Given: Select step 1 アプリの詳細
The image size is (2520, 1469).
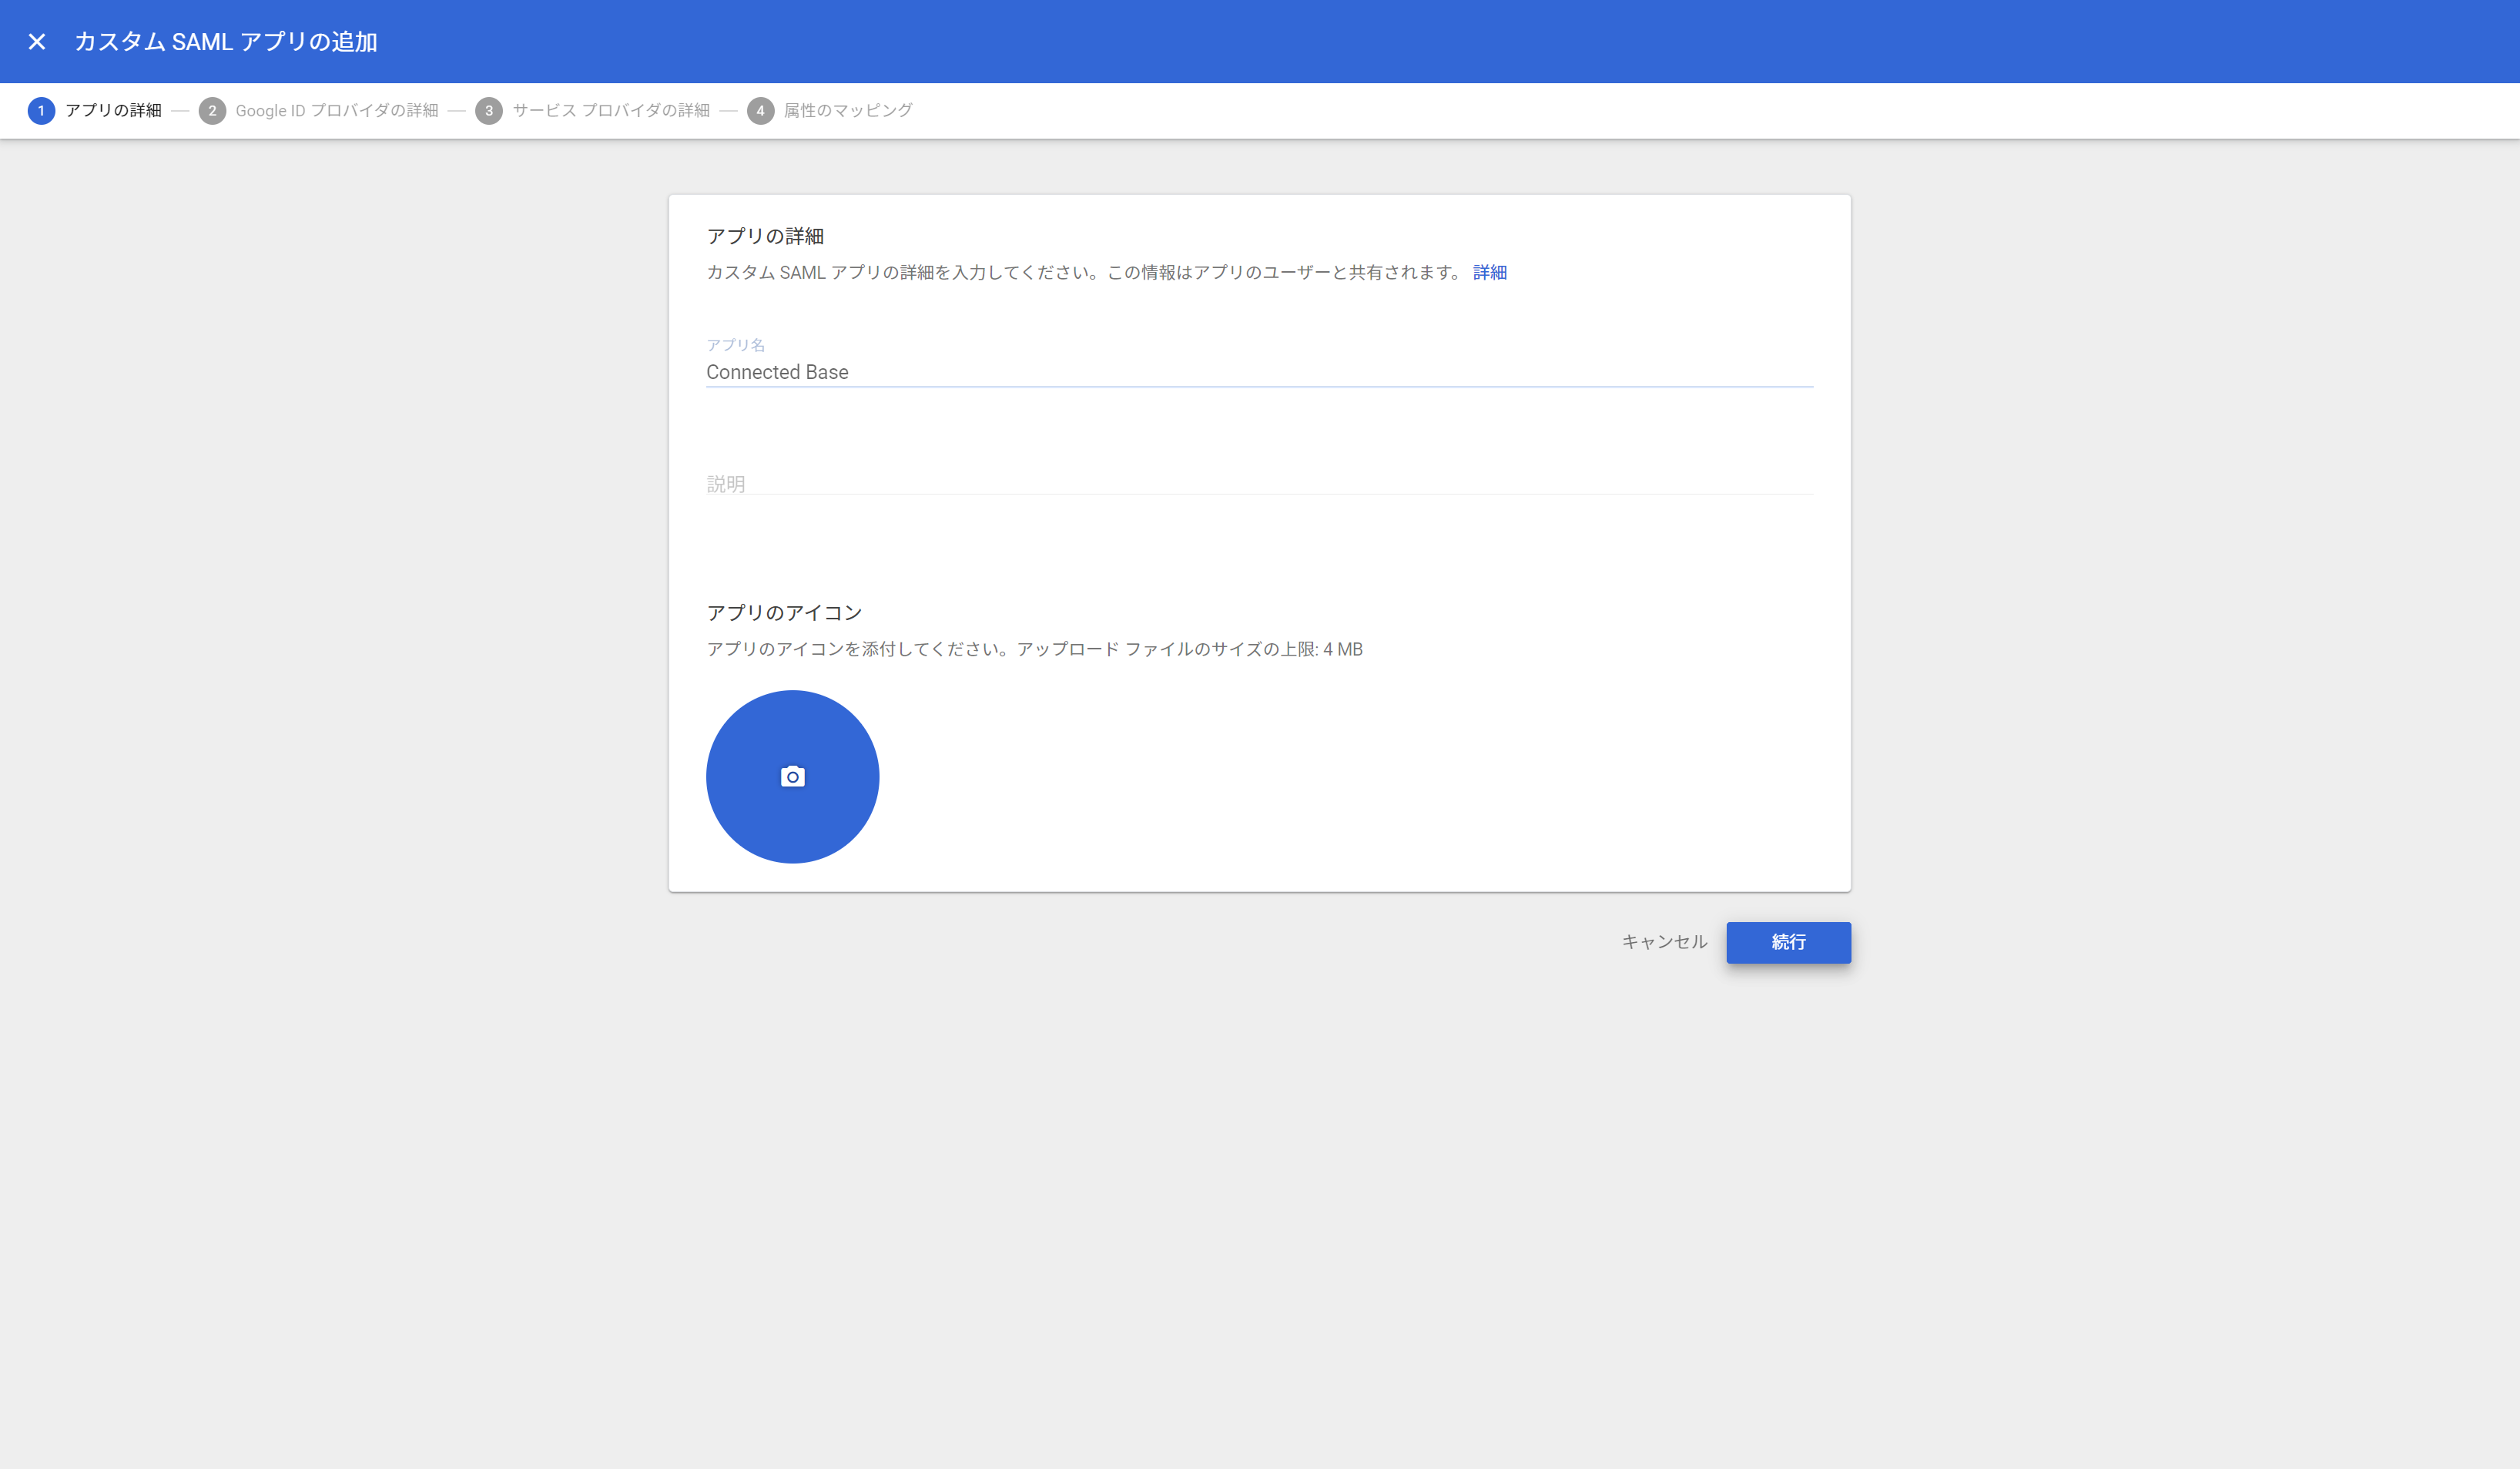Looking at the screenshot, I should pos(95,110).
